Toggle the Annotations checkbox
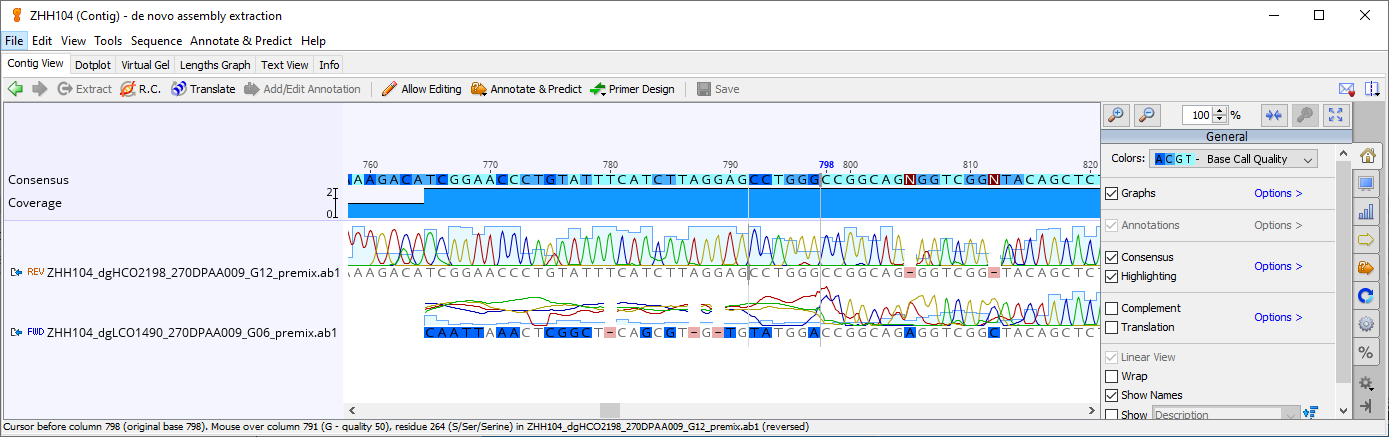The image size is (1389, 437). pos(1111,225)
